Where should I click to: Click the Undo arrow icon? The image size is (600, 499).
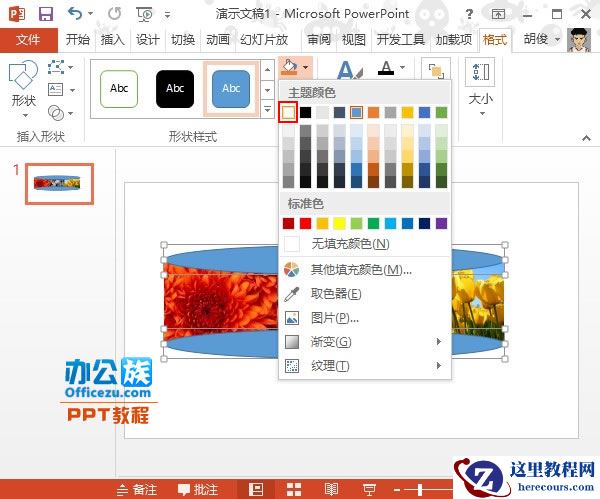(75, 14)
